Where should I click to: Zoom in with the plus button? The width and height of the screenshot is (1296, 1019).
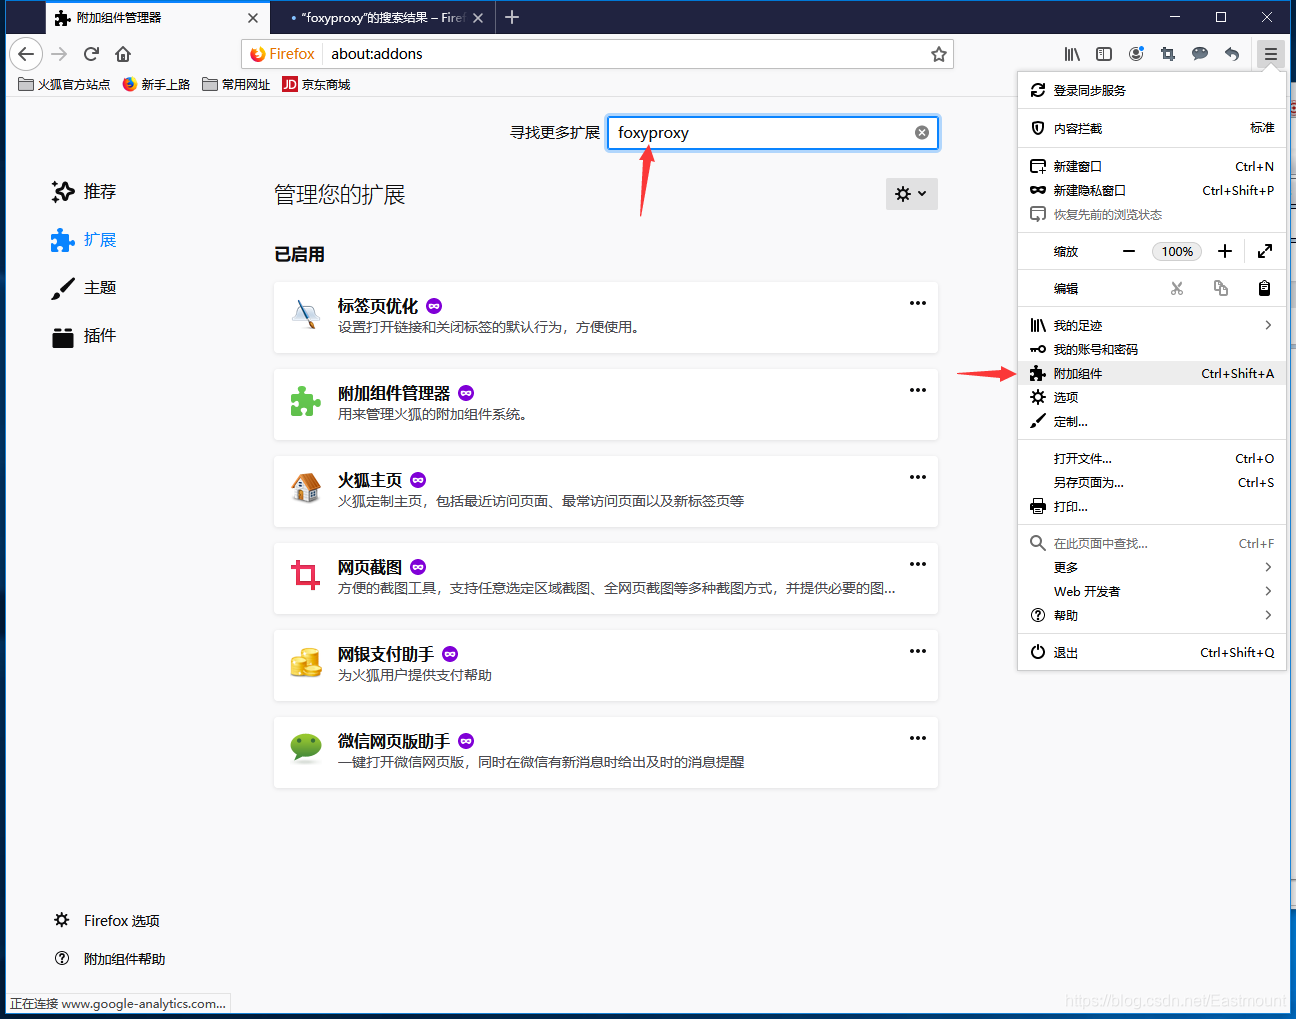coord(1225,251)
